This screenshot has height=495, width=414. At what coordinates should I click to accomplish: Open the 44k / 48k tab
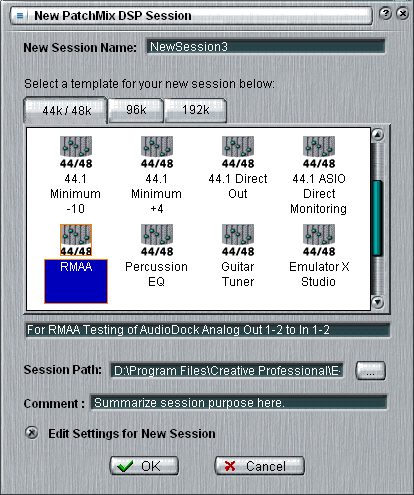(66, 110)
